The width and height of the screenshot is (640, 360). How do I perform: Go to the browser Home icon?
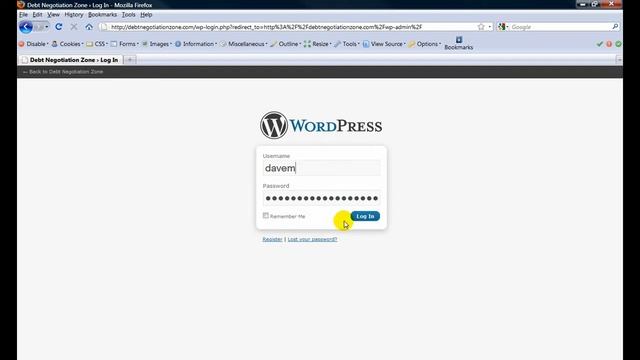click(89, 27)
